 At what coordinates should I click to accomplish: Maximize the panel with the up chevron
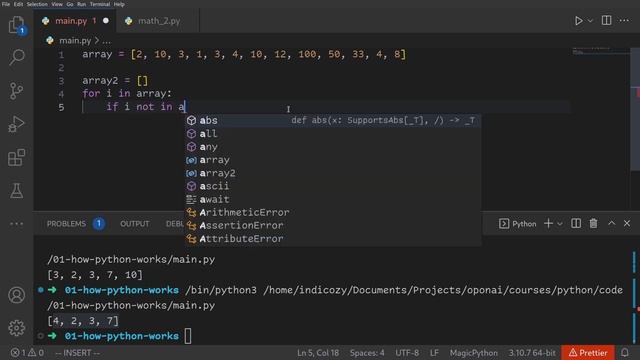pyautogui.click(x=611, y=223)
